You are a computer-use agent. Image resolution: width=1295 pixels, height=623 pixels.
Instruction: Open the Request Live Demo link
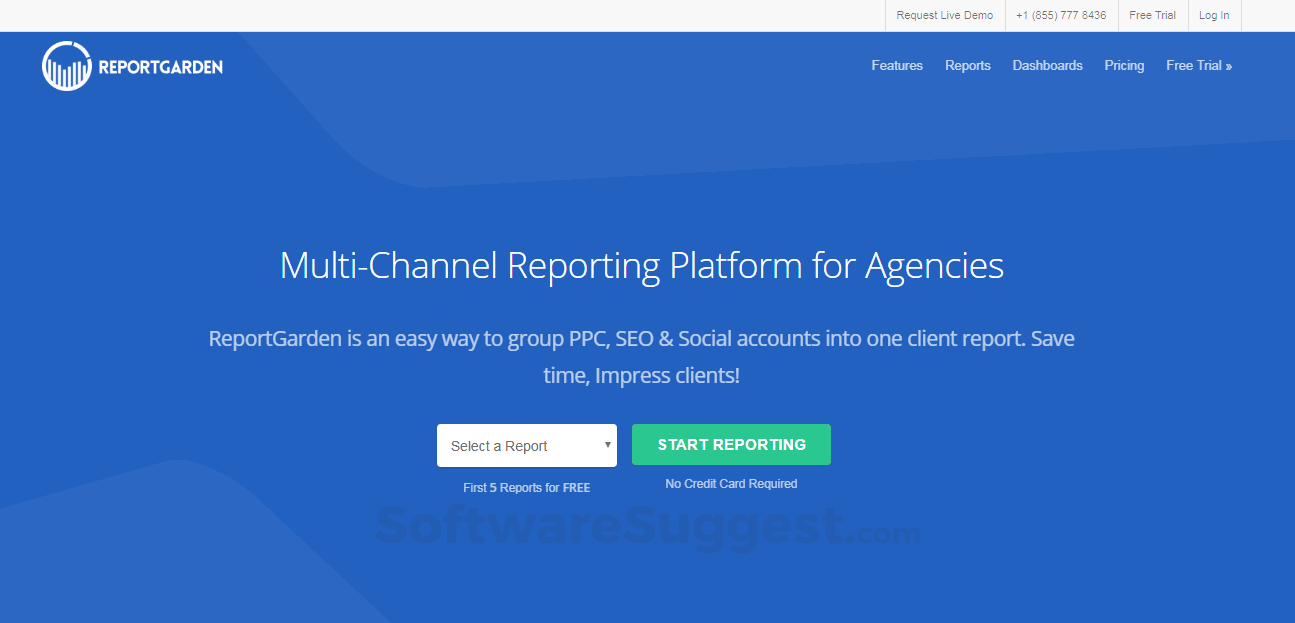coord(944,15)
